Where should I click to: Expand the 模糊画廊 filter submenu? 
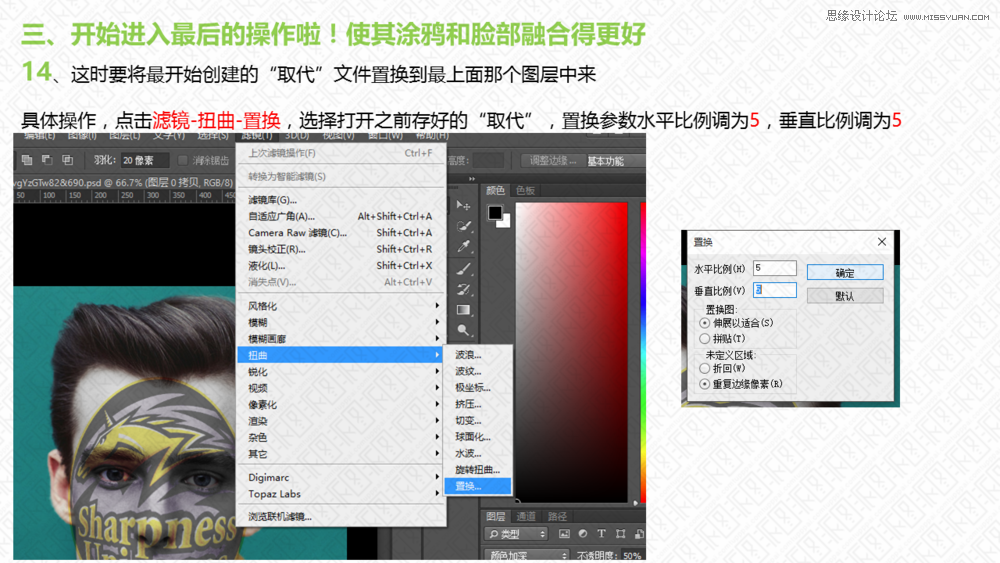click(x=341, y=339)
